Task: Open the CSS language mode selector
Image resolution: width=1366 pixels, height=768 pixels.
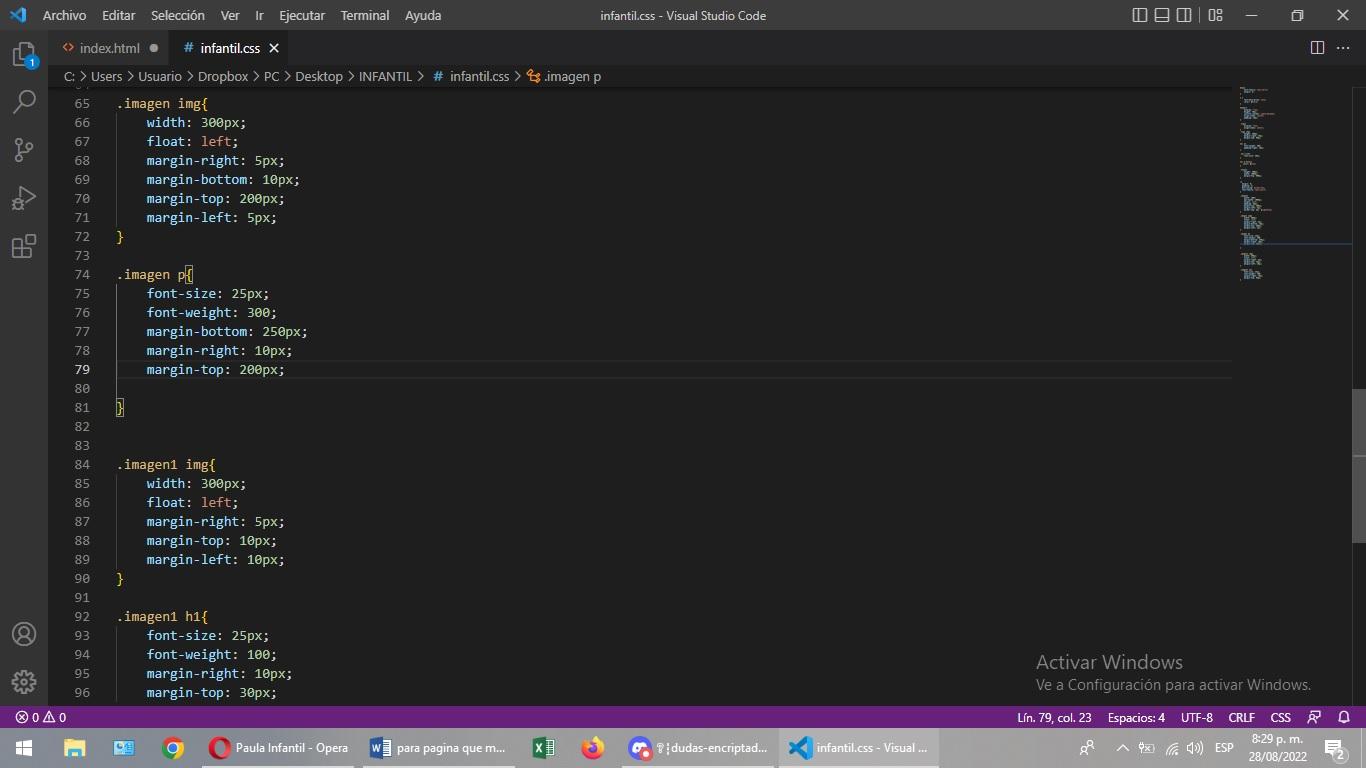Action: (1280, 717)
